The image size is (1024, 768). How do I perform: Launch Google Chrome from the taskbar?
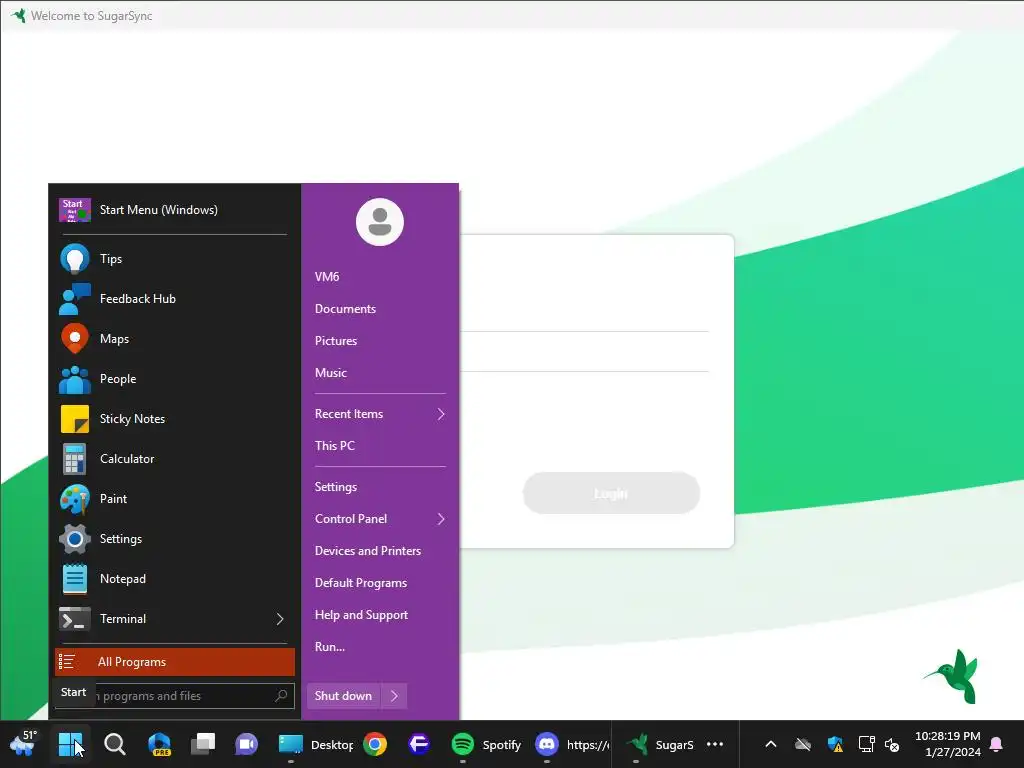[x=375, y=744]
